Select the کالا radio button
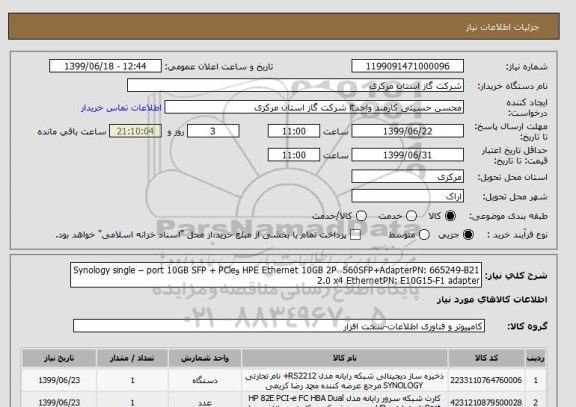This screenshot has height=407, width=576. (450, 216)
